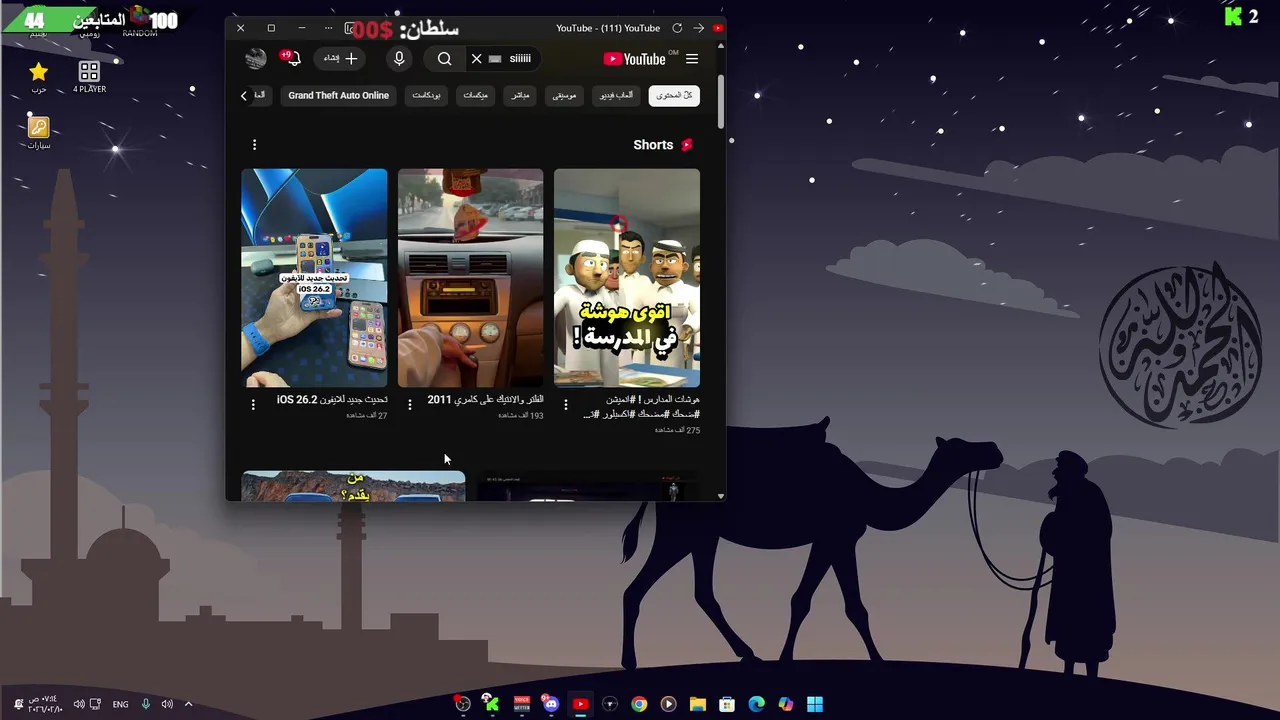The width and height of the screenshot is (1280, 720).
Task: Switch the ENG input language
Action: pyautogui.click(x=120, y=704)
